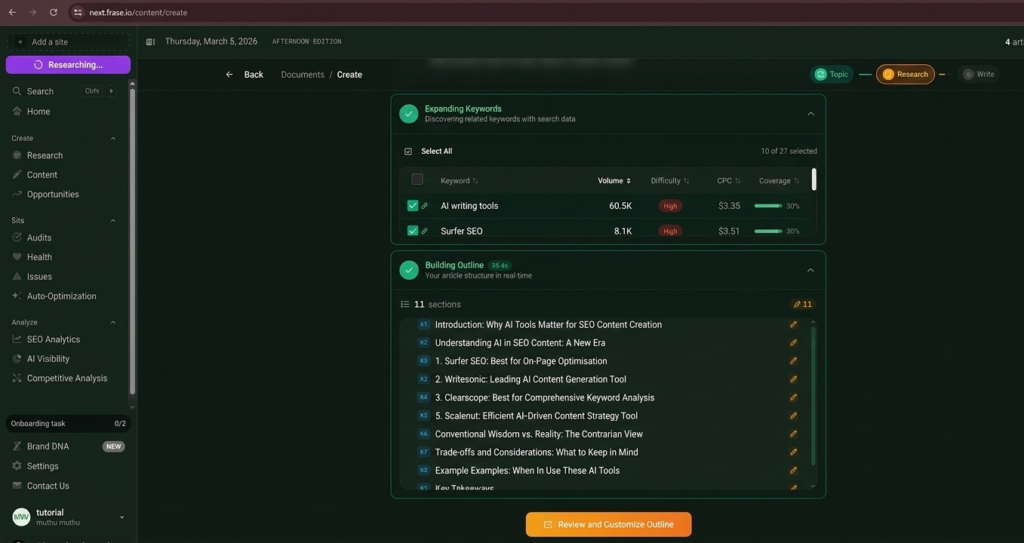Edit Example Examples section
The height and width of the screenshot is (543, 1024).
click(x=793, y=470)
